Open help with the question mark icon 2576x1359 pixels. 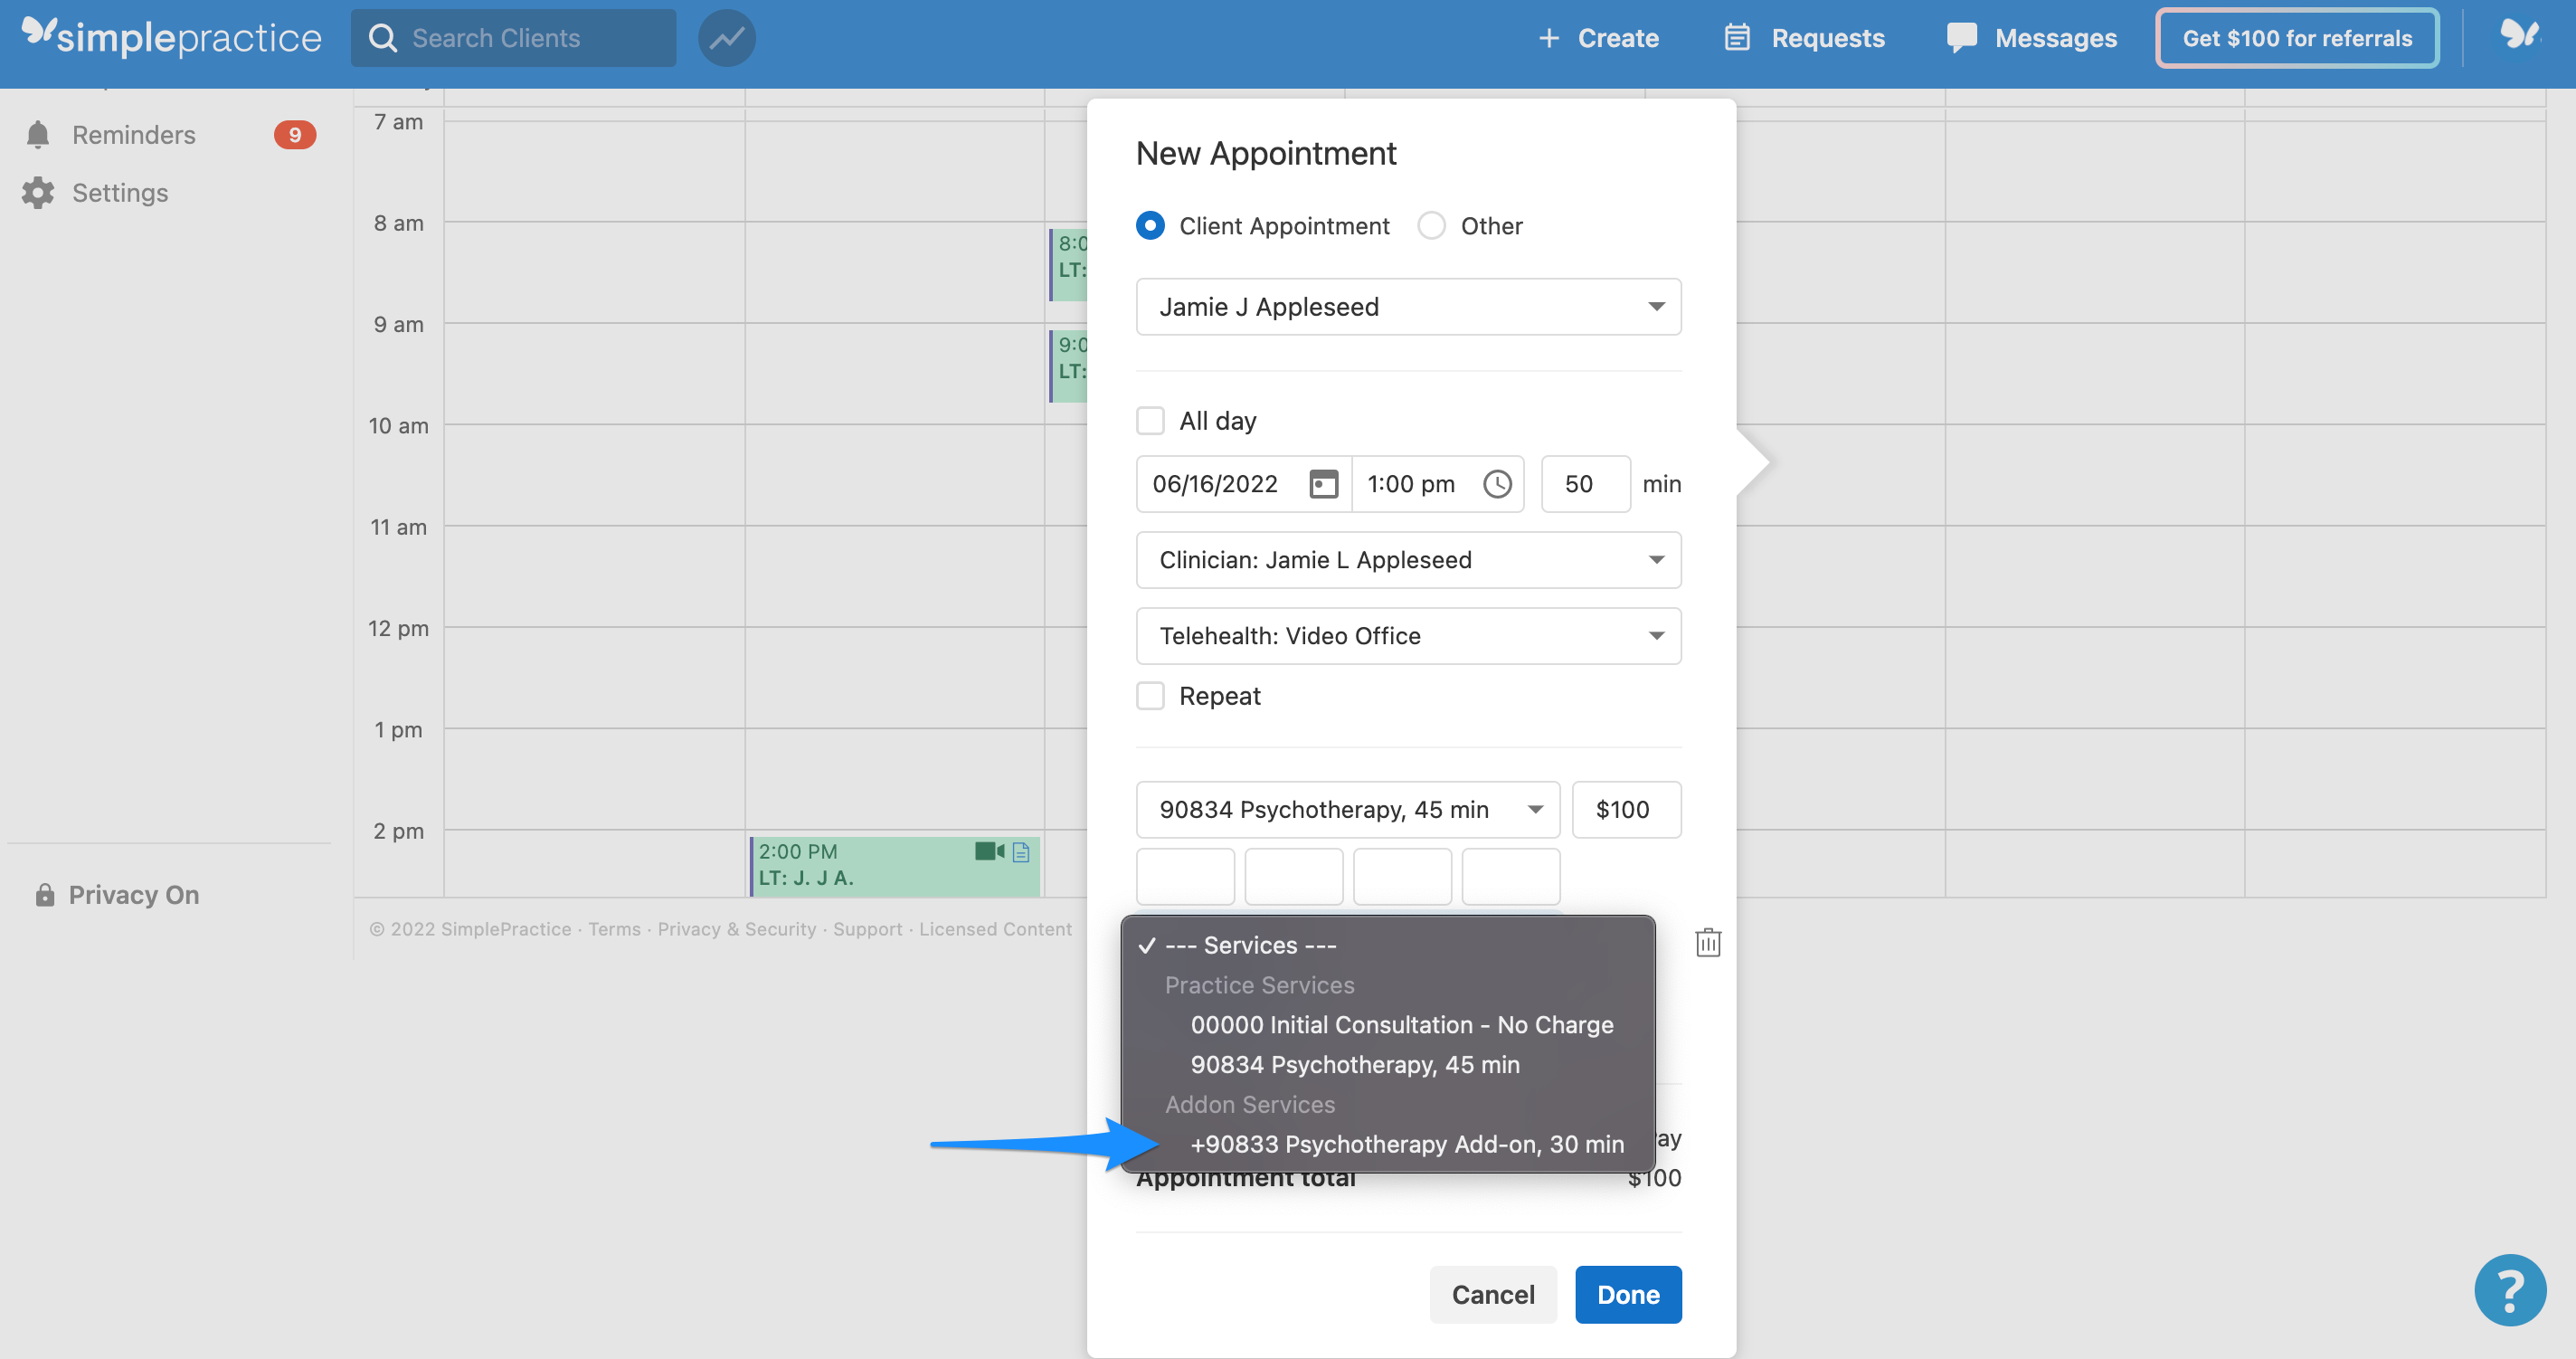[2509, 1289]
